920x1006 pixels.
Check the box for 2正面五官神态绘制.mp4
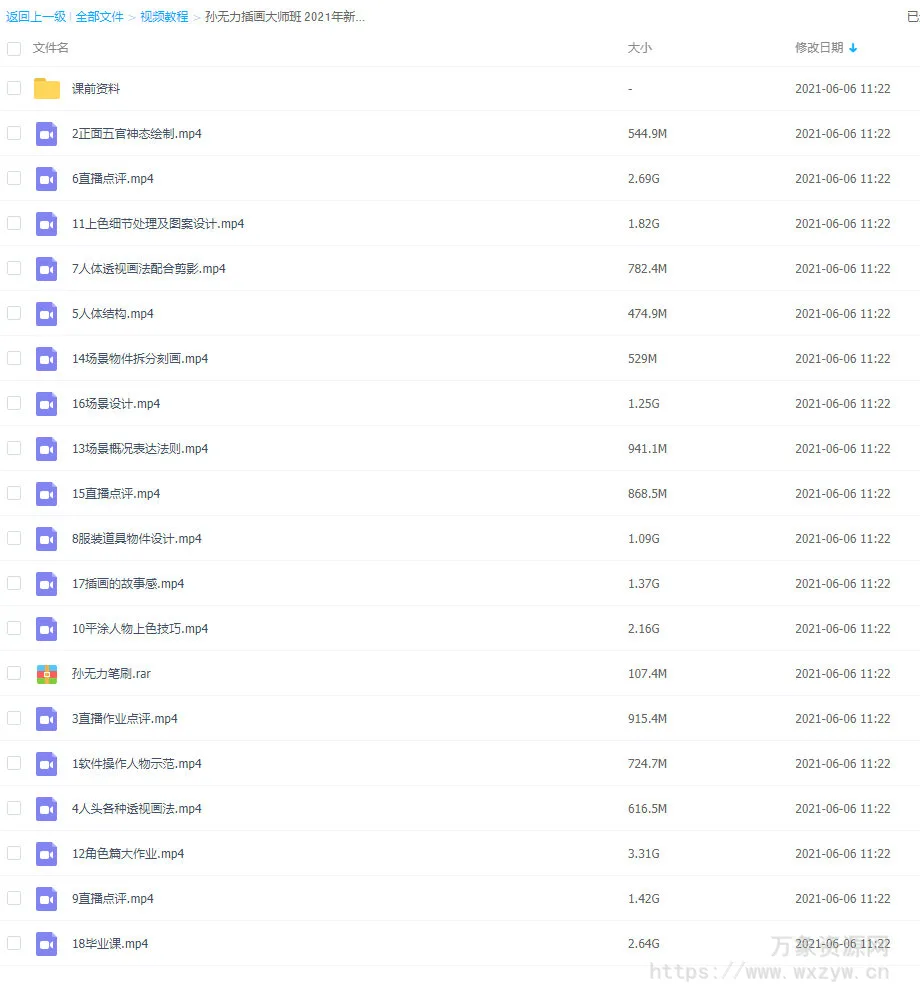coord(14,133)
